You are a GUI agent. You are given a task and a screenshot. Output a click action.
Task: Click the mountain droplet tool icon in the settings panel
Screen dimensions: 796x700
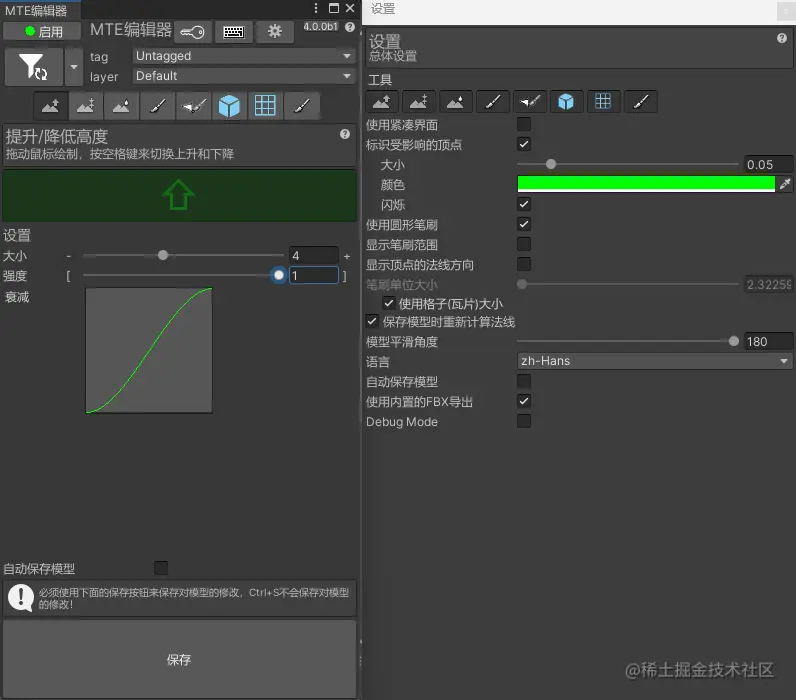click(x=456, y=102)
